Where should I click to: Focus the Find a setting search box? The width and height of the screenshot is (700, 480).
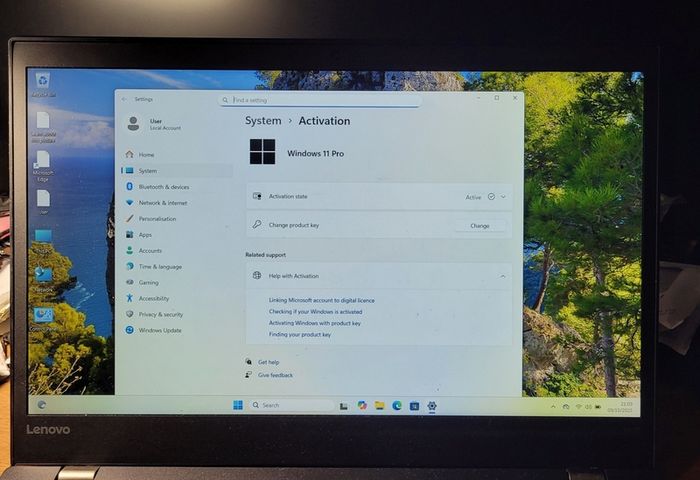[319, 100]
